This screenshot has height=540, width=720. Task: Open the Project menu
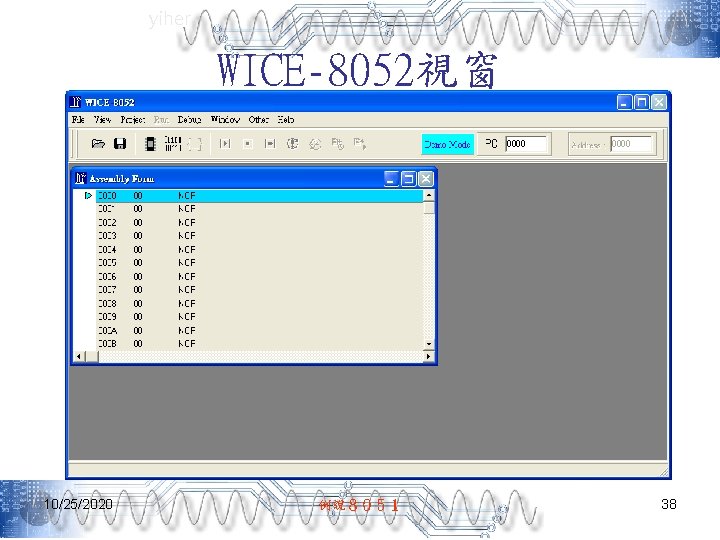(133, 119)
